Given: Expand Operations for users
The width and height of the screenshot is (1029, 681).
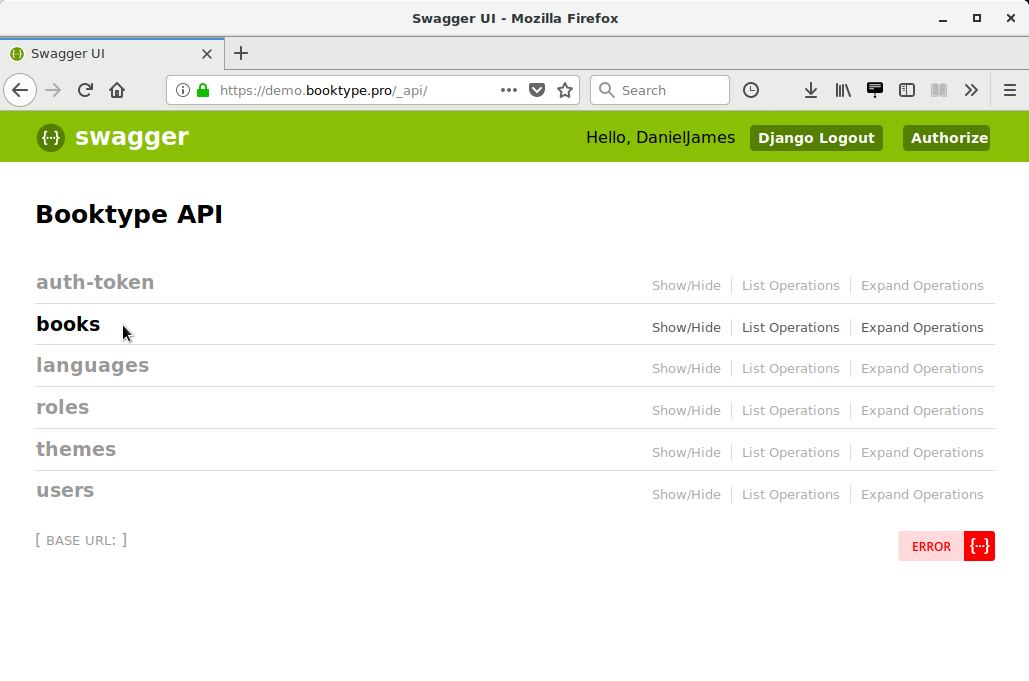Looking at the screenshot, I should [922, 495].
